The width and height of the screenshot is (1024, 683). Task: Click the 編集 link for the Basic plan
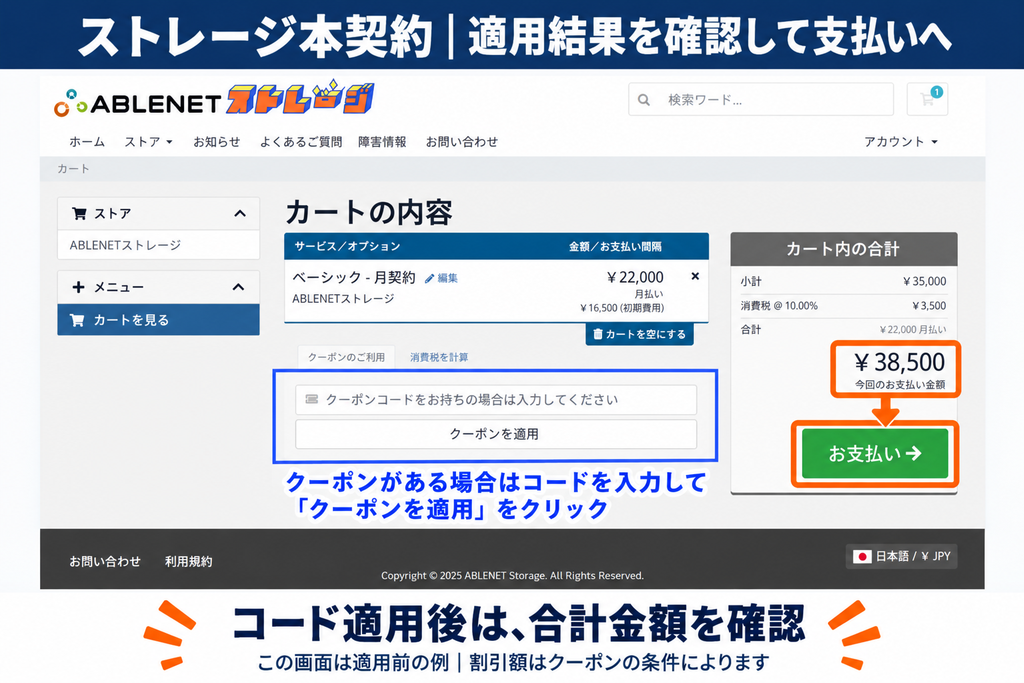tap(447, 278)
